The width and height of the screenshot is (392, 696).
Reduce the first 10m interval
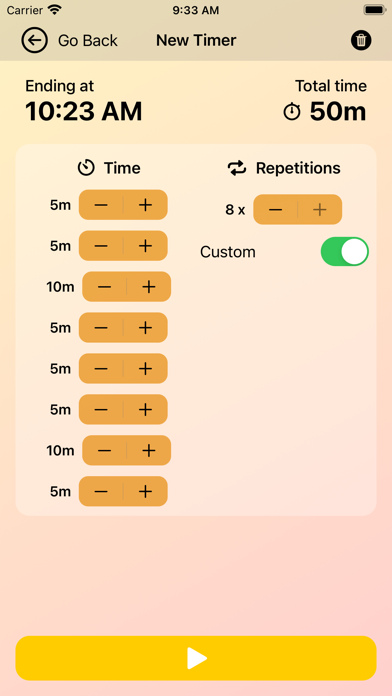tap(104, 287)
